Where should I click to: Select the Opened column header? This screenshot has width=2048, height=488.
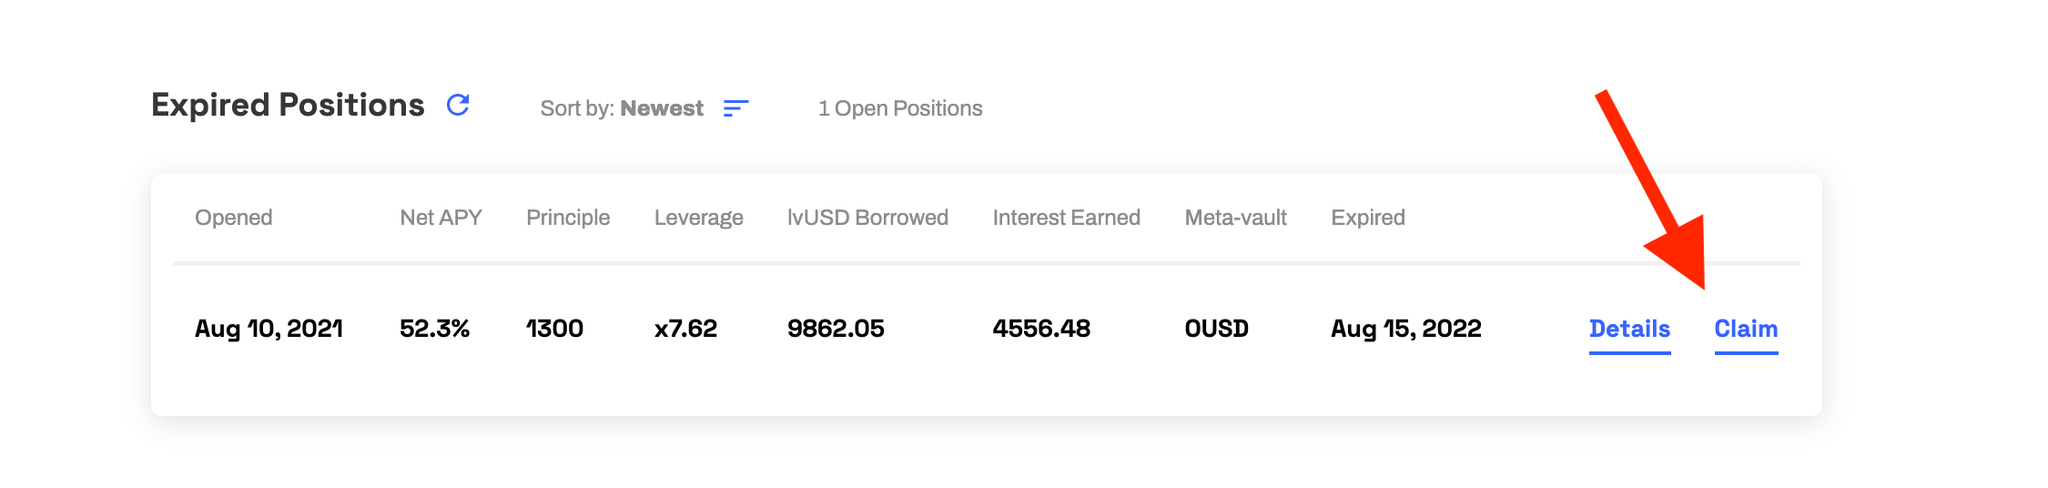click(233, 218)
